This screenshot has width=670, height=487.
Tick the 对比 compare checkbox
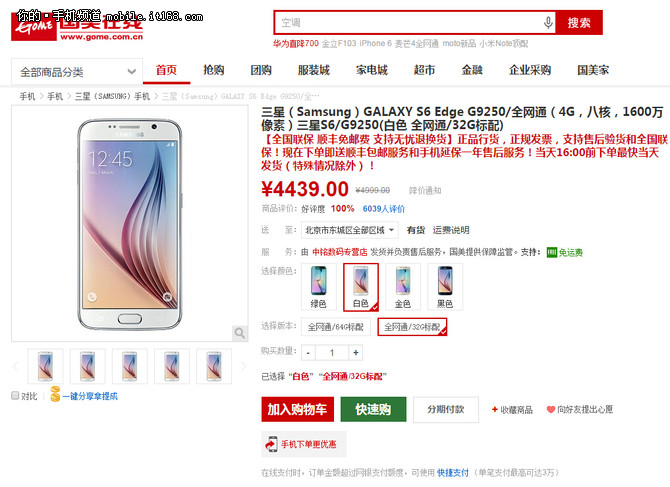[15, 396]
